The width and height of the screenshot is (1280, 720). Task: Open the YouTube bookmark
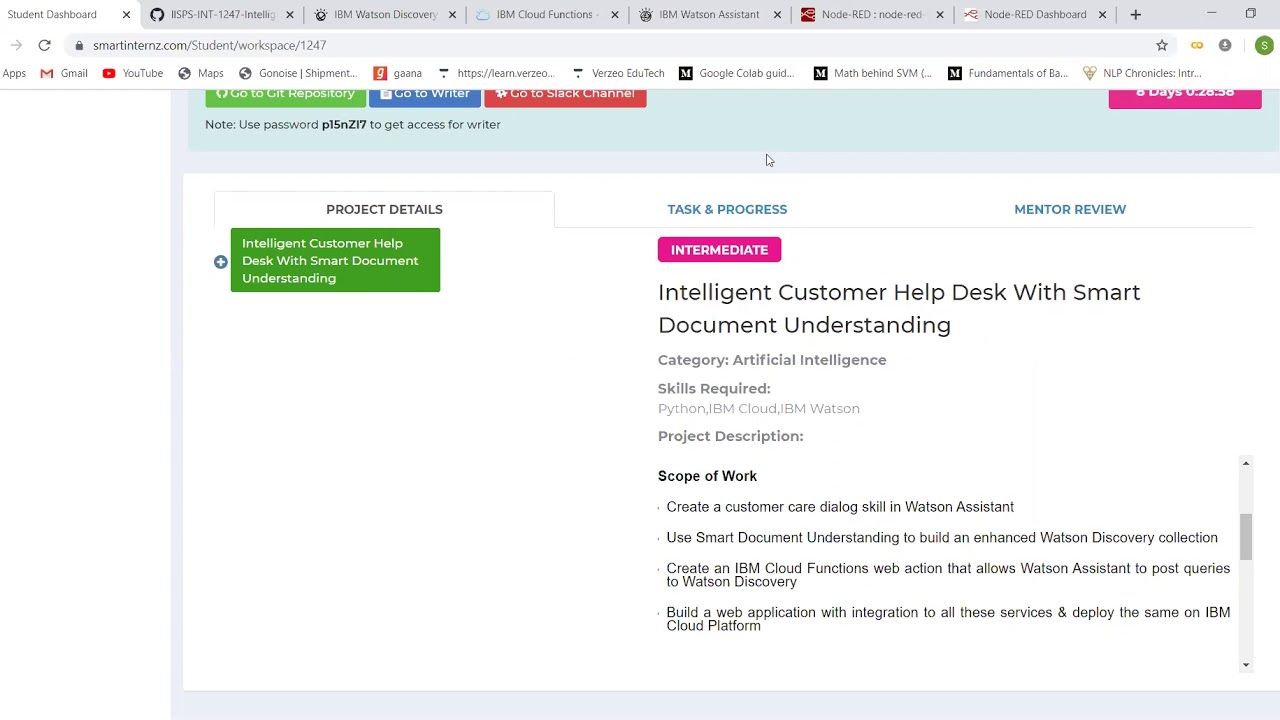click(133, 73)
